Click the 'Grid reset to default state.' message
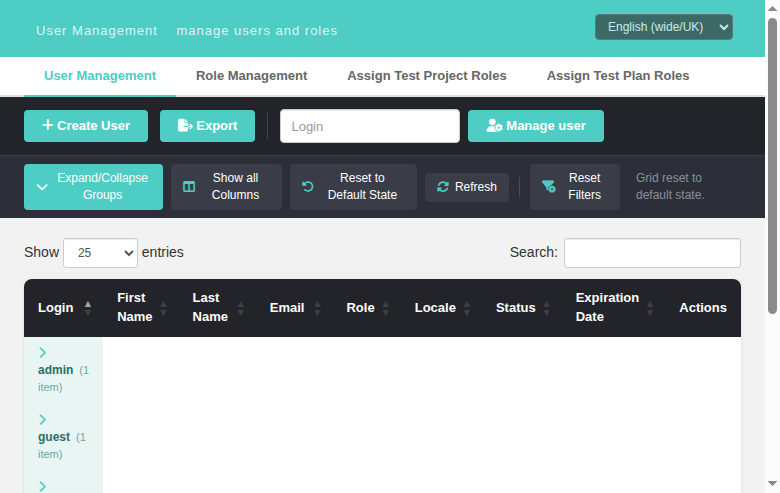Image resolution: width=780 pixels, height=493 pixels. [x=670, y=187]
